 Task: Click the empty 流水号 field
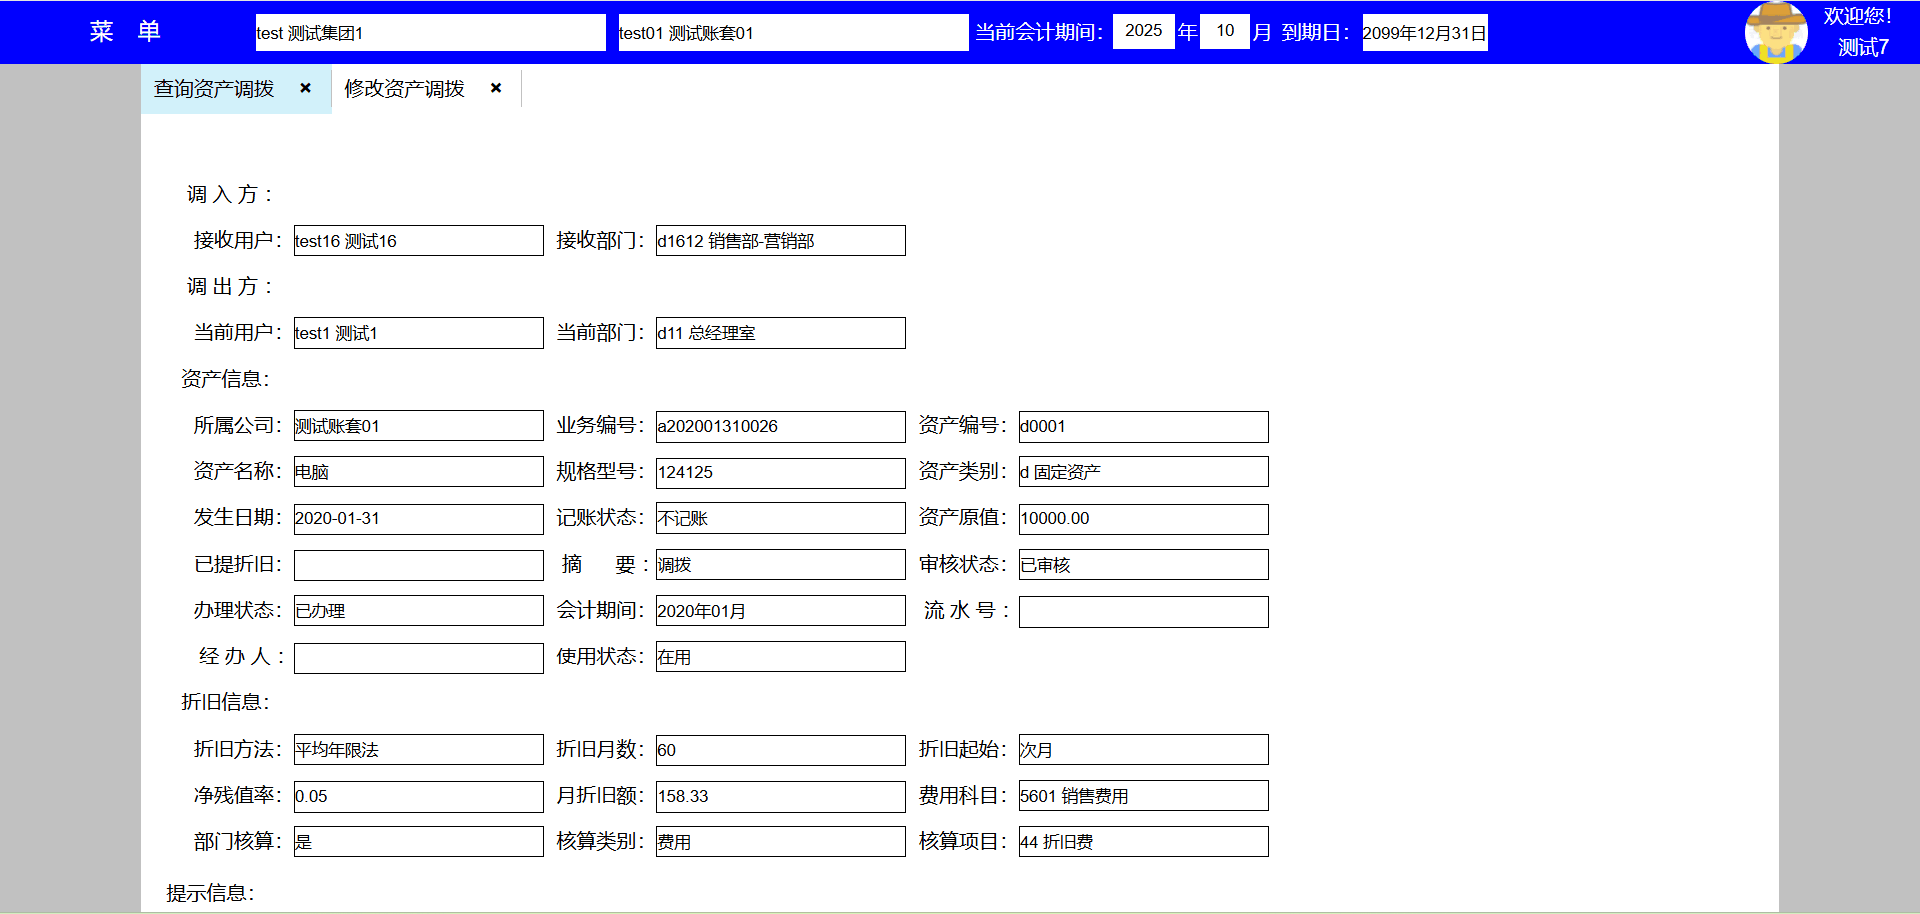pyautogui.click(x=1143, y=612)
